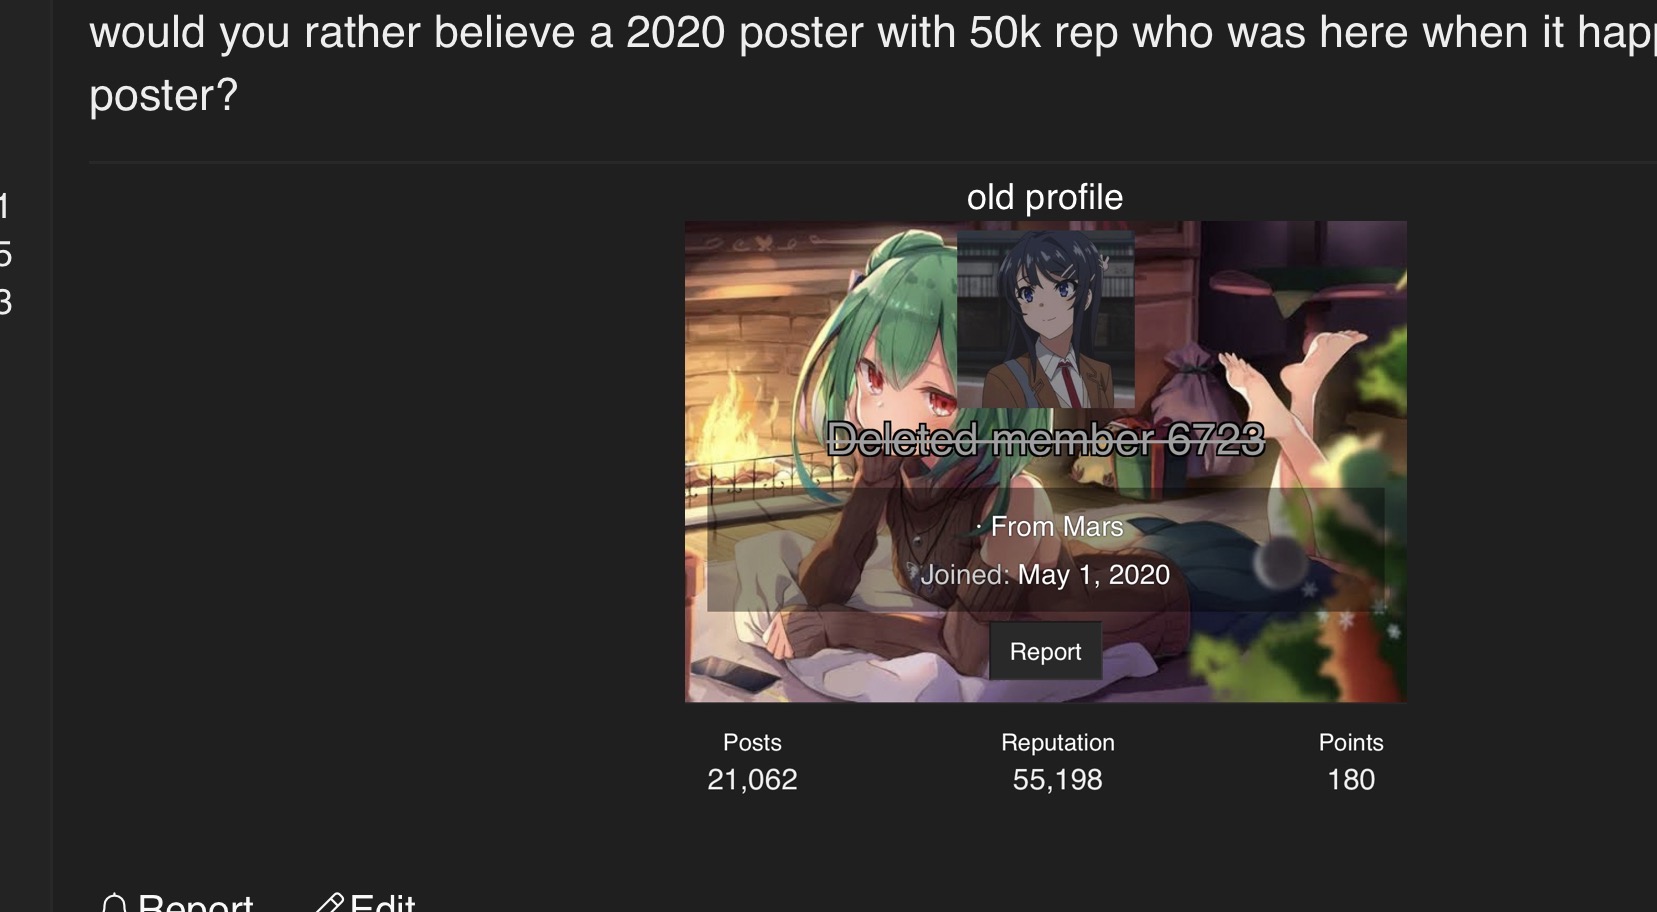Viewport: 1657px width, 912px height.
Task: Open the 180 points value
Action: click(1351, 779)
